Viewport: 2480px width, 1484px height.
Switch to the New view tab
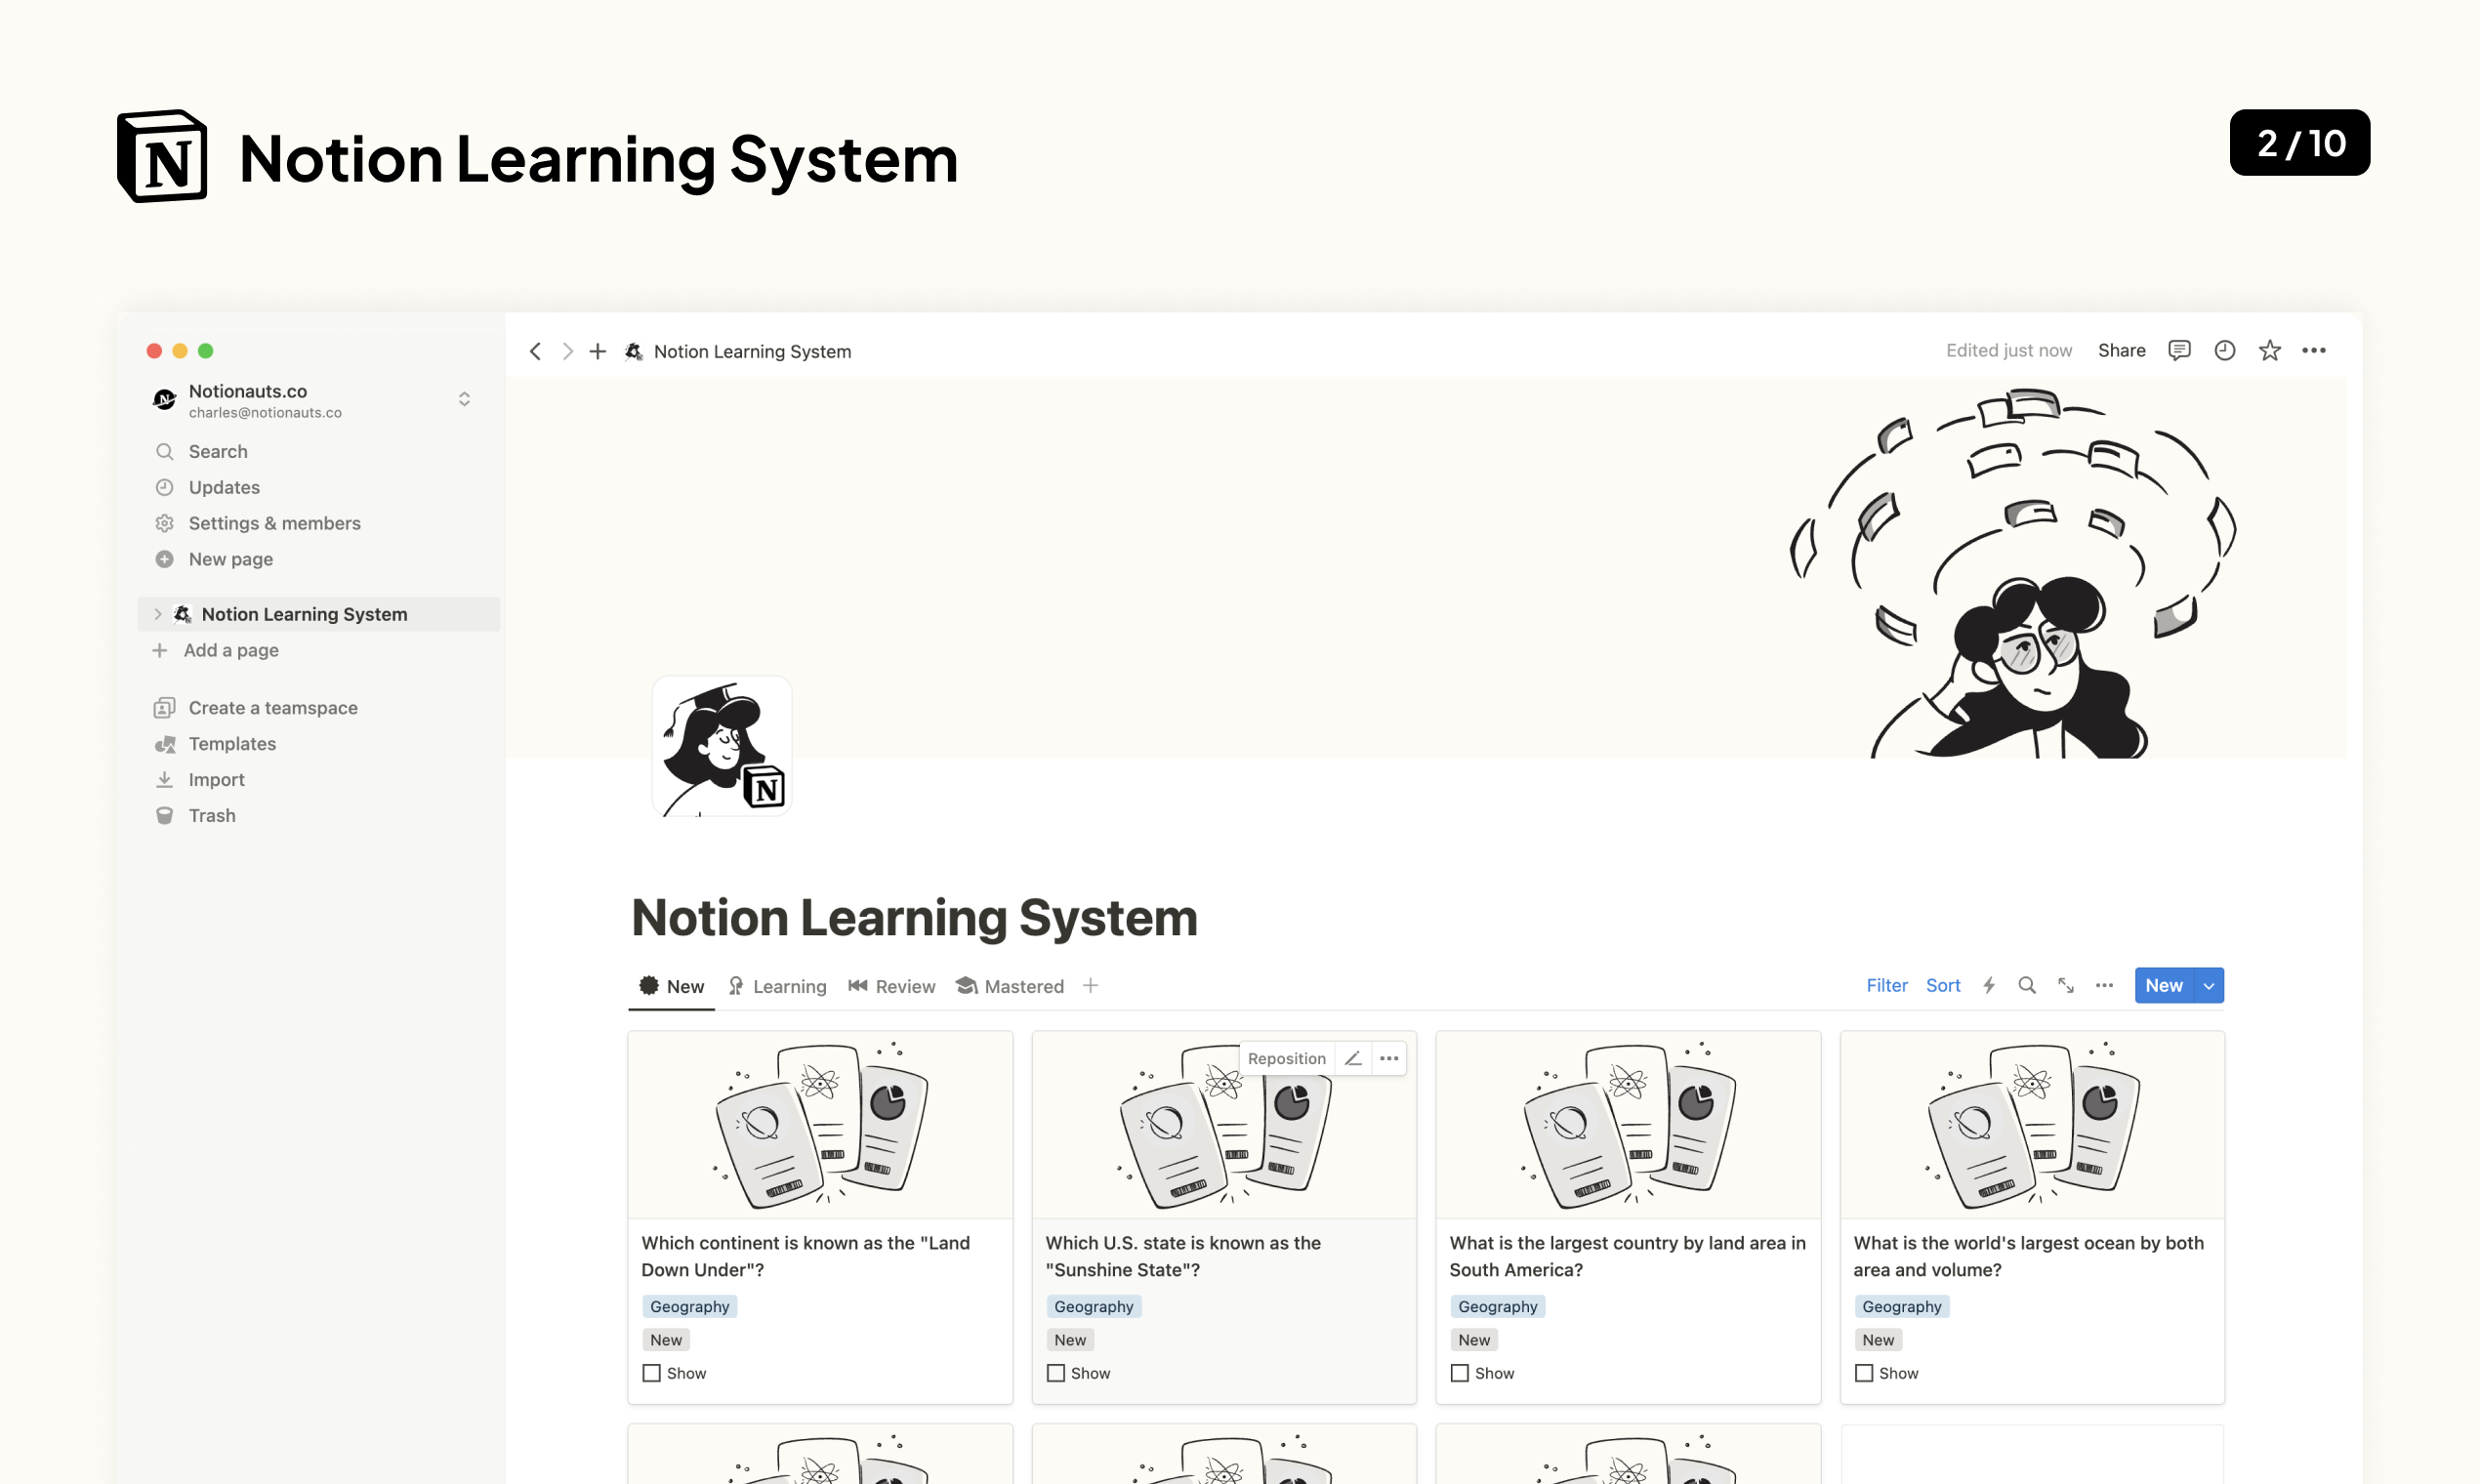pos(672,986)
